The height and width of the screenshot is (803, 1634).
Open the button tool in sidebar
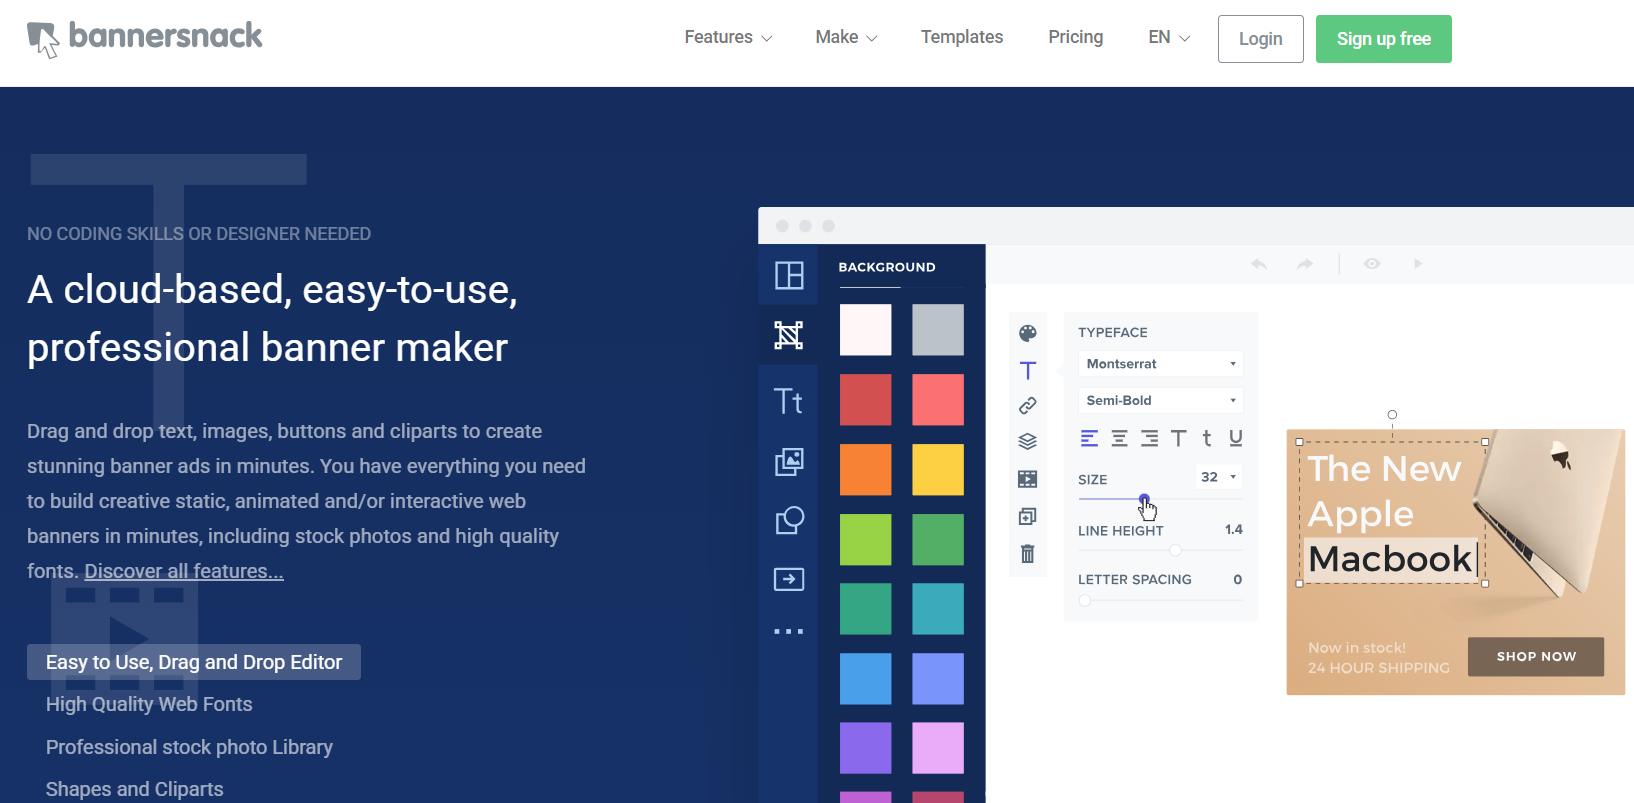point(789,579)
